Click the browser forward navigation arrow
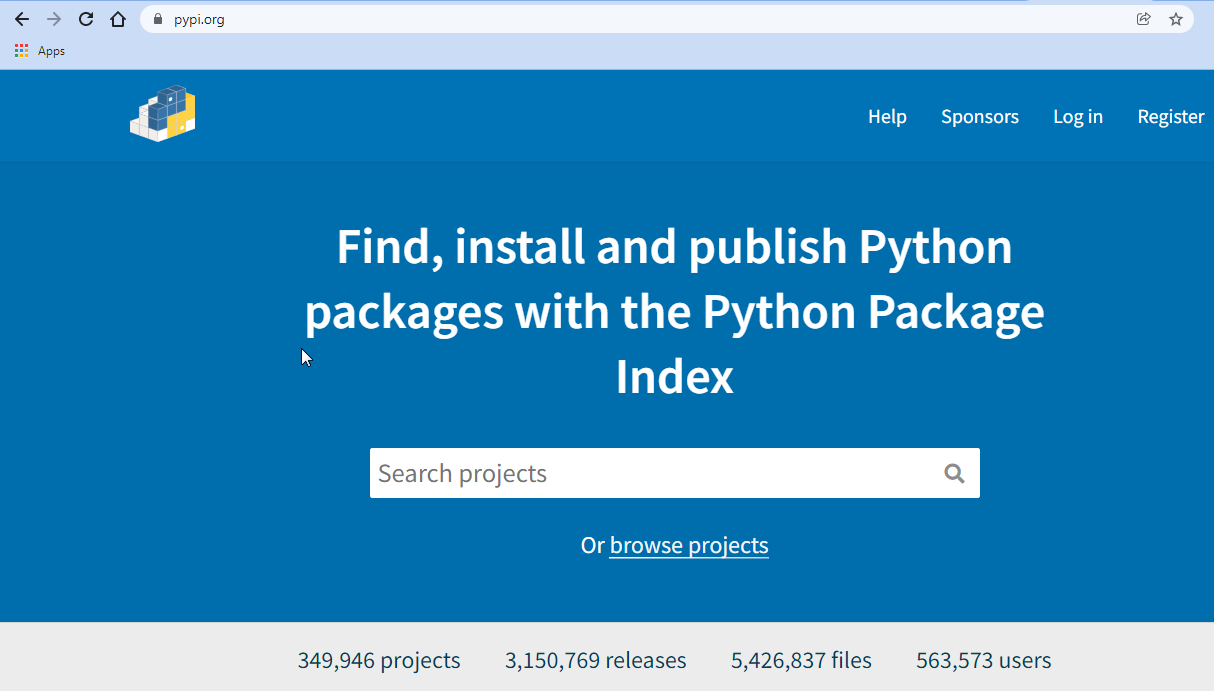 point(52,18)
